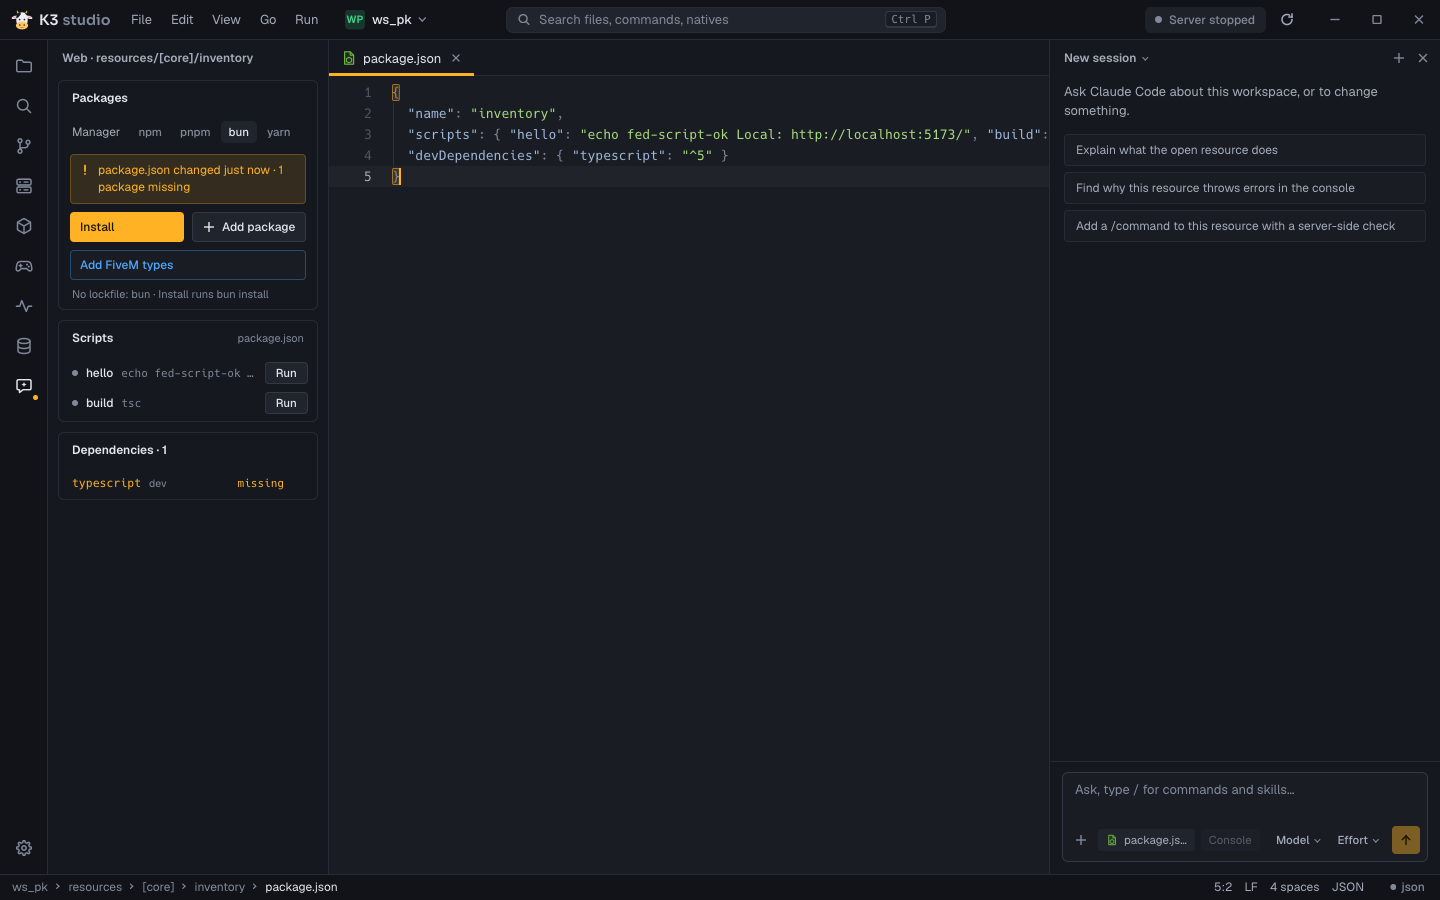This screenshot has width=1440, height=900.
Task: Send the chat message with arrow button
Action: 1406,840
